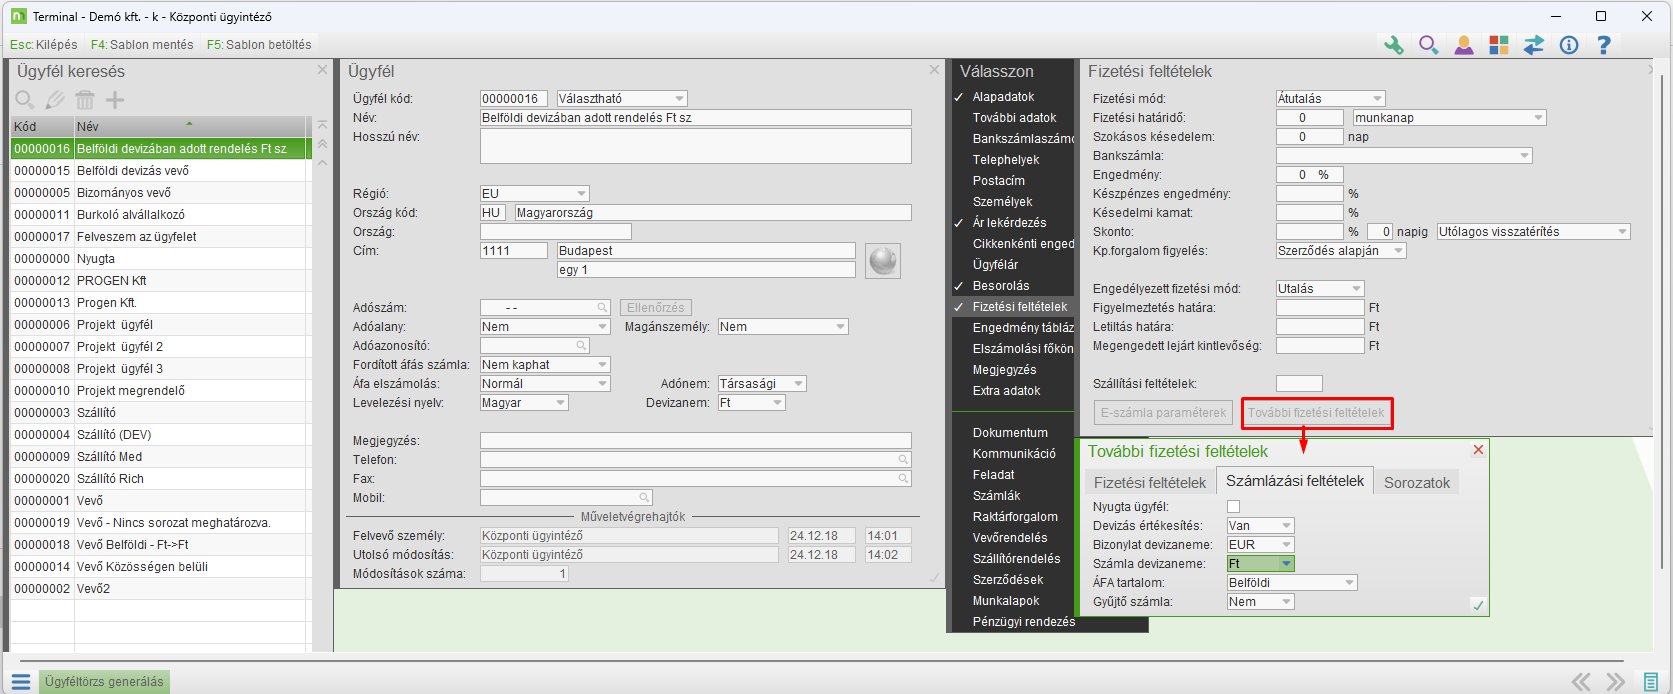This screenshot has width=1673, height=694.
Task: Click the További fizetési feltételek button
Action: click(x=1316, y=413)
